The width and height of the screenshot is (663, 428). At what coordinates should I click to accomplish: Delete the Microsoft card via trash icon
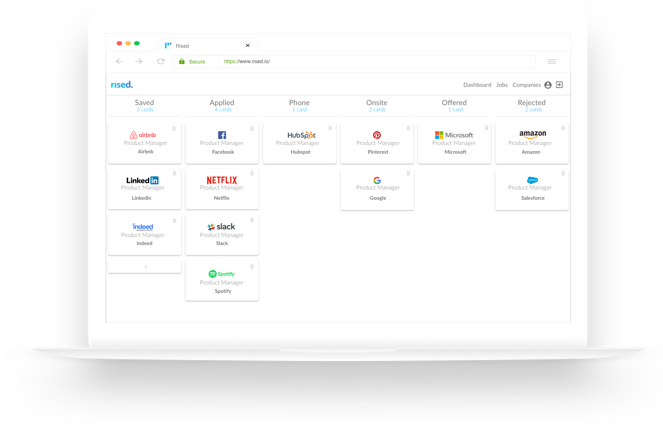point(487,128)
